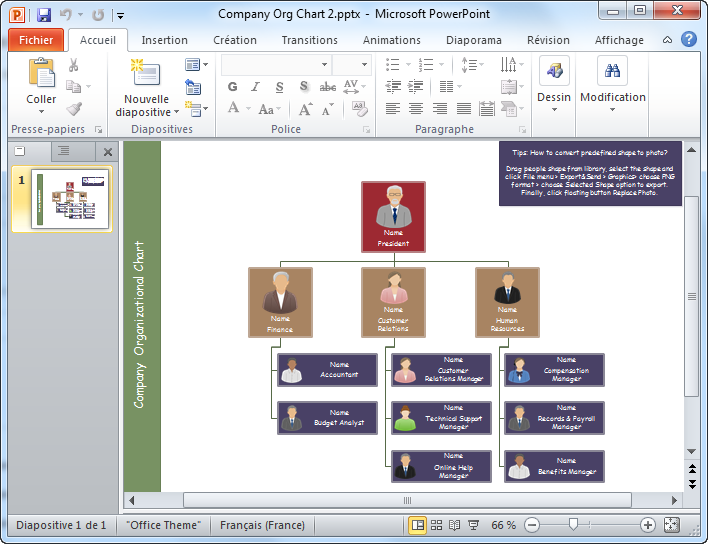Click the next slide double arrow button
This screenshot has height=544, width=708.
(x=692, y=484)
